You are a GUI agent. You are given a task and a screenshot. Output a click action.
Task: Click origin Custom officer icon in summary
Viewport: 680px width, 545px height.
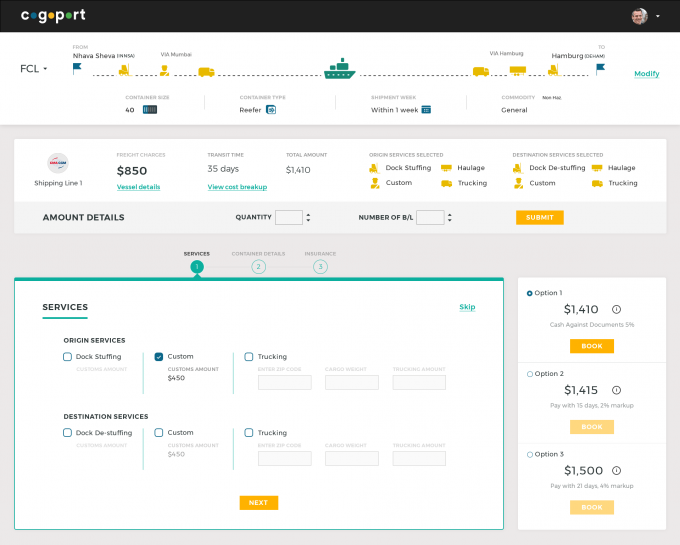coord(375,183)
